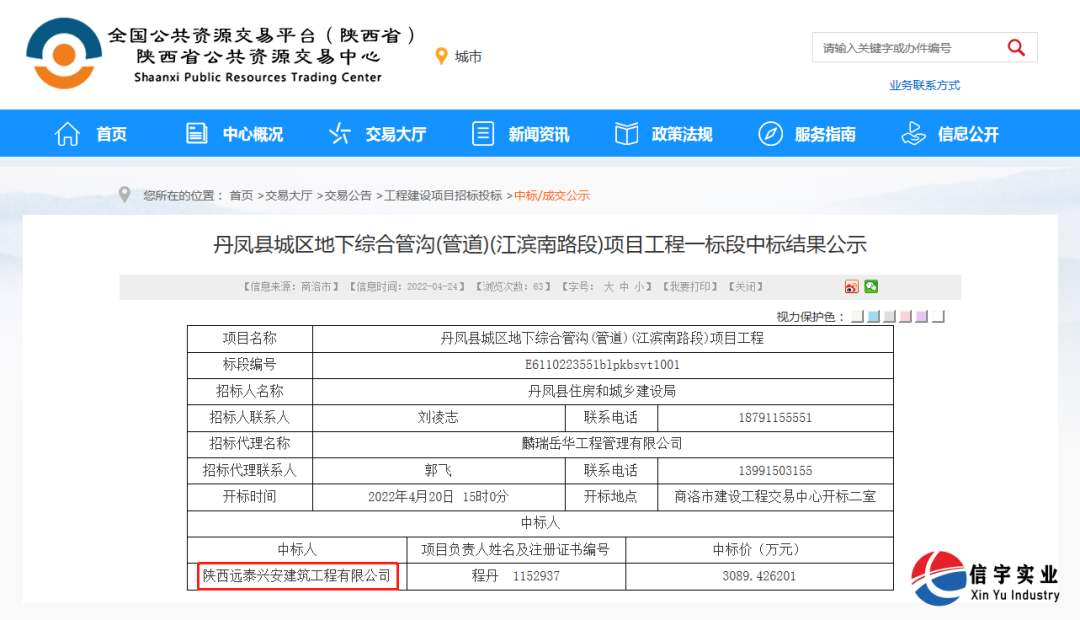Click the 新闻资讯 news icon
The width and height of the screenshot is (1080, 620).
pyautogui.click(x=484, y=132)
